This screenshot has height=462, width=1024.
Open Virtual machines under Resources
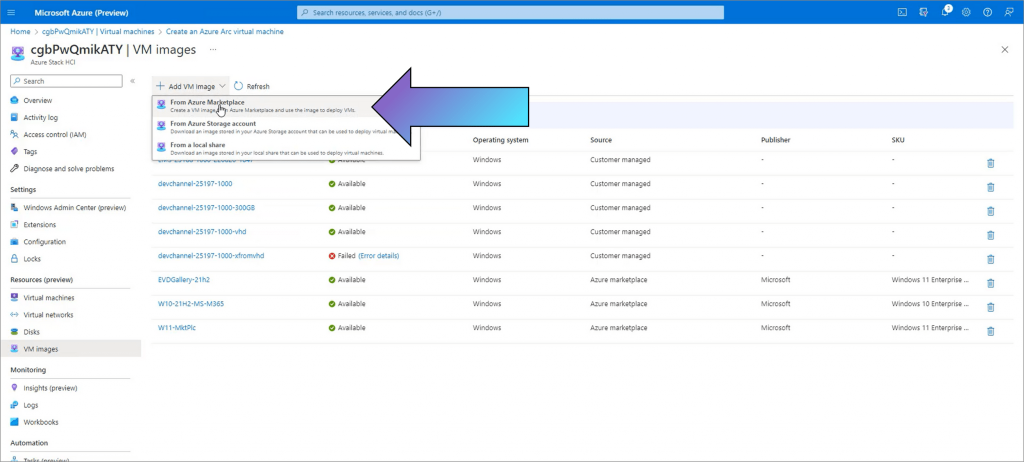49,298
